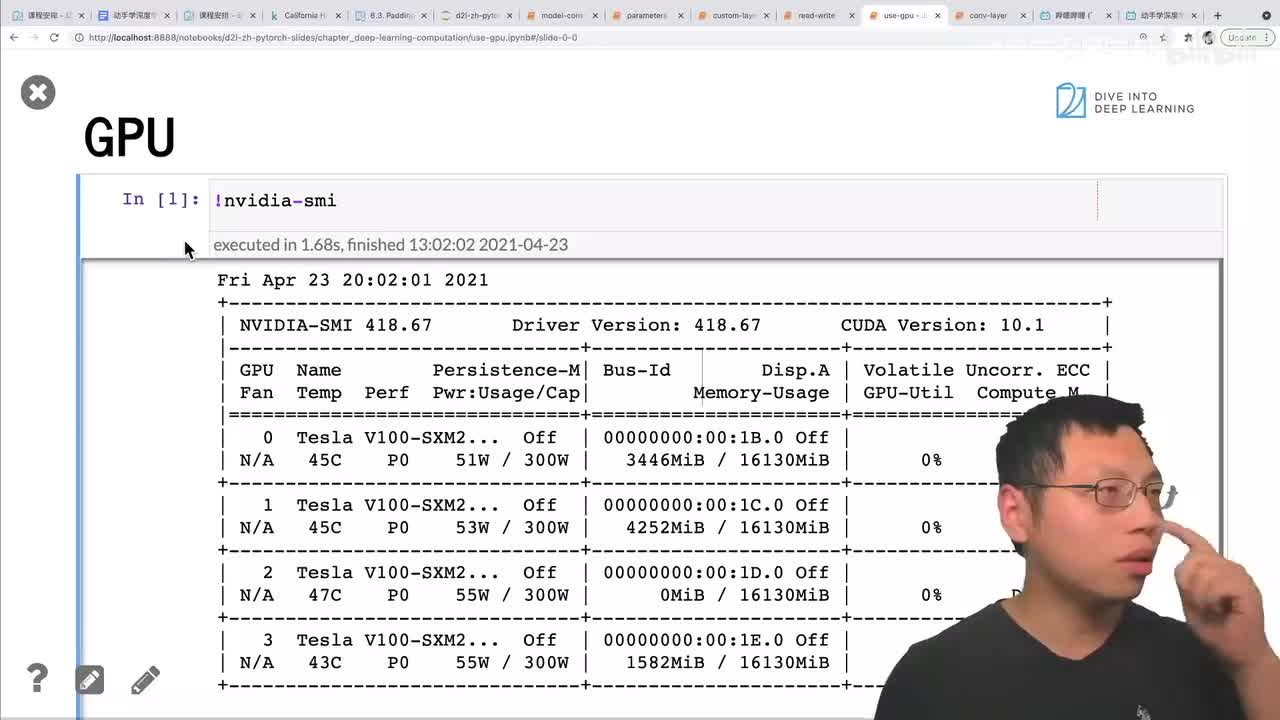Click memory usage '3446MiB / 16130MiB'
Screen dimensions: 1280x720
(727, 460)
